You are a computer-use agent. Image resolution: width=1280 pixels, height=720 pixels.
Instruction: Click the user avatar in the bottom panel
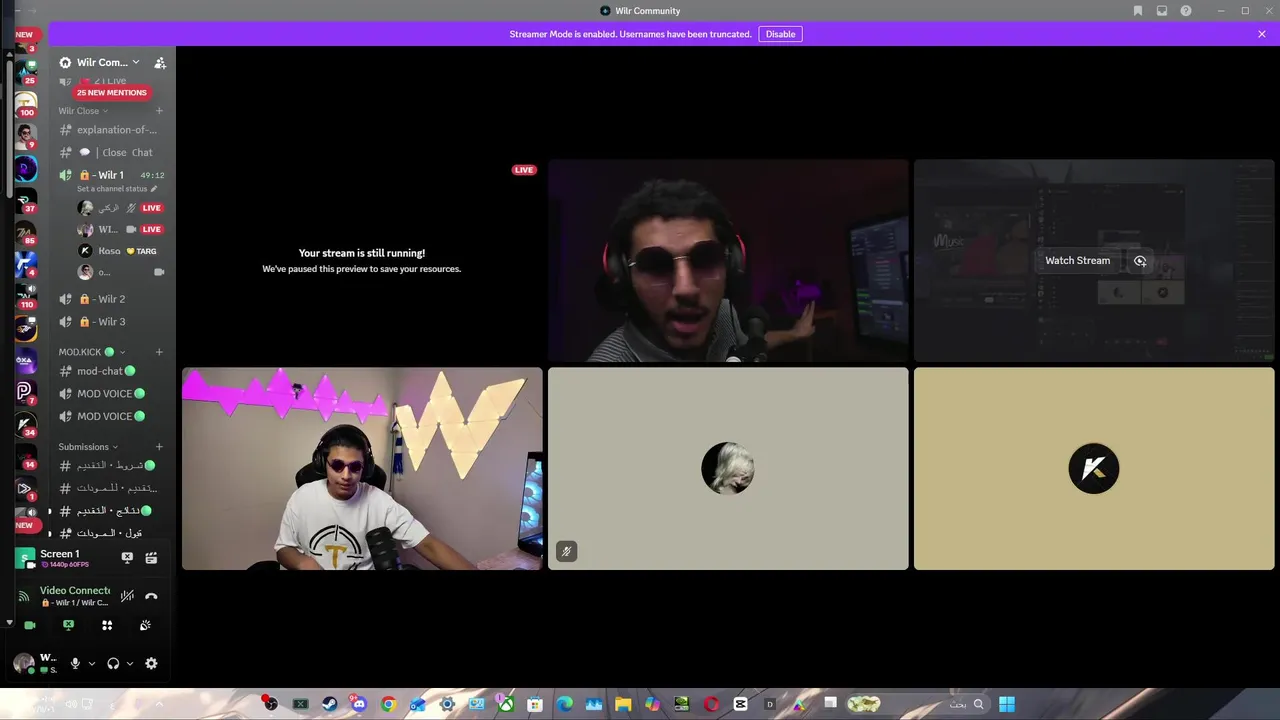(23, 663)
